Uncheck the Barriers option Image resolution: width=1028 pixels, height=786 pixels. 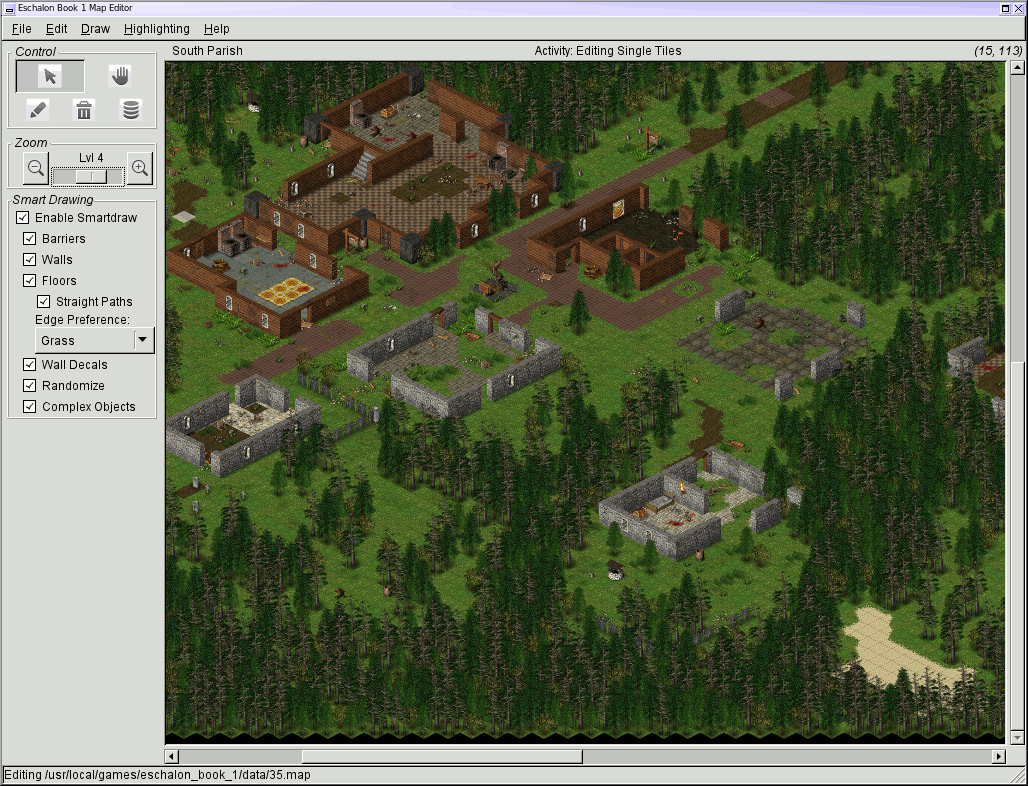(30, 239)
